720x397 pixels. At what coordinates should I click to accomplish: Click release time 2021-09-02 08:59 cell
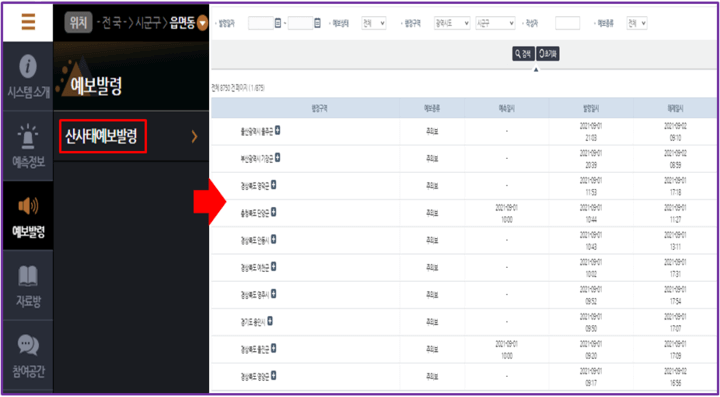(675, 158)
